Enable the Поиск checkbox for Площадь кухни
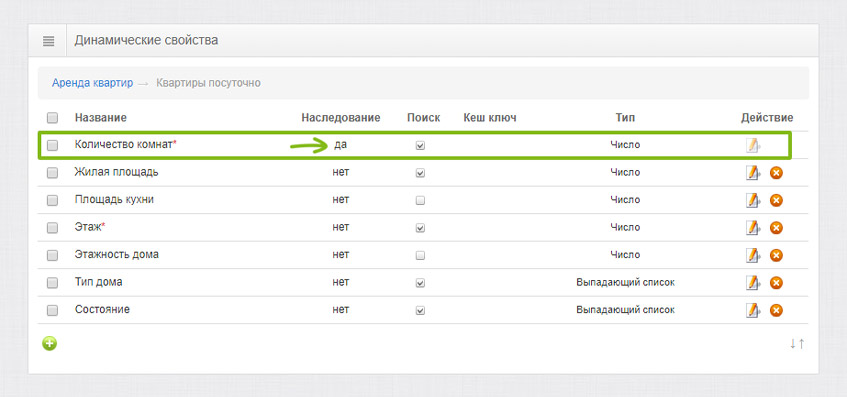Screen dimensions: 847x397 pos(420,200)
